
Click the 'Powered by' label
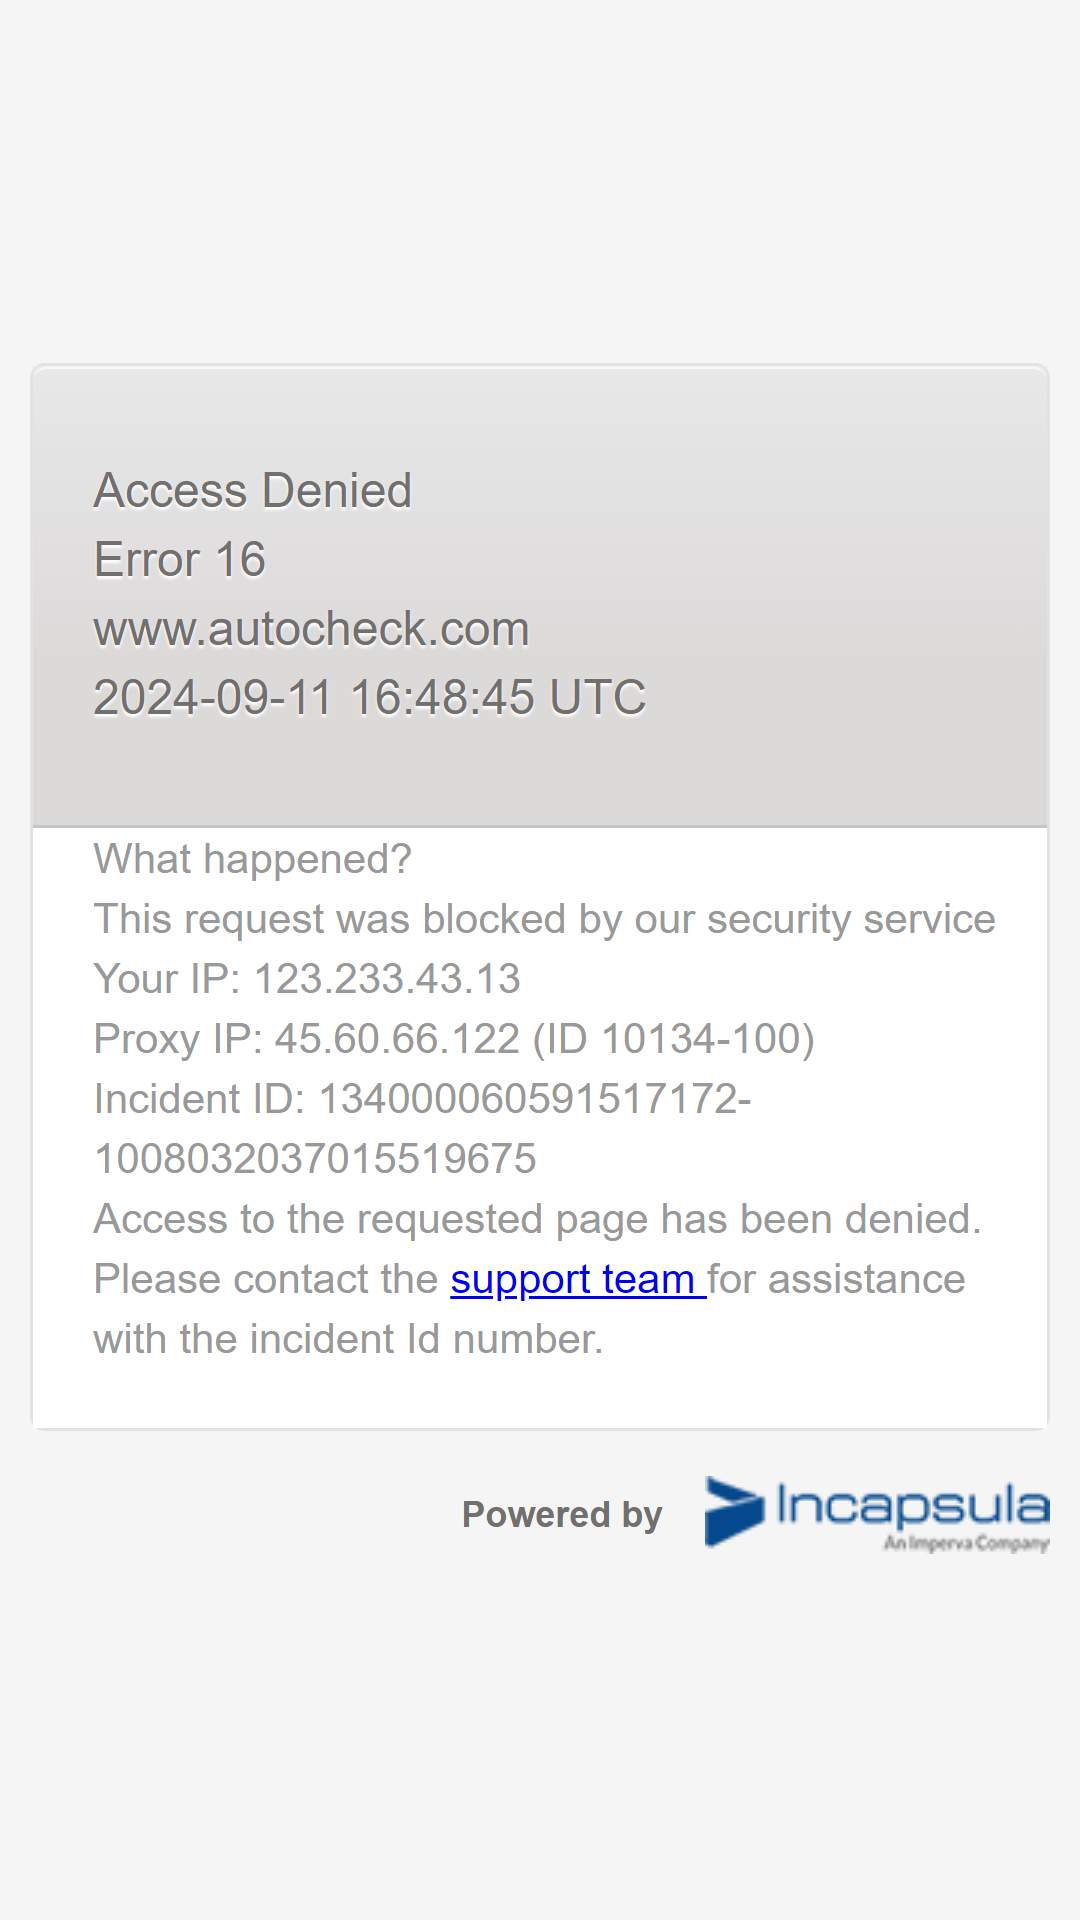tap(562, 1514)
